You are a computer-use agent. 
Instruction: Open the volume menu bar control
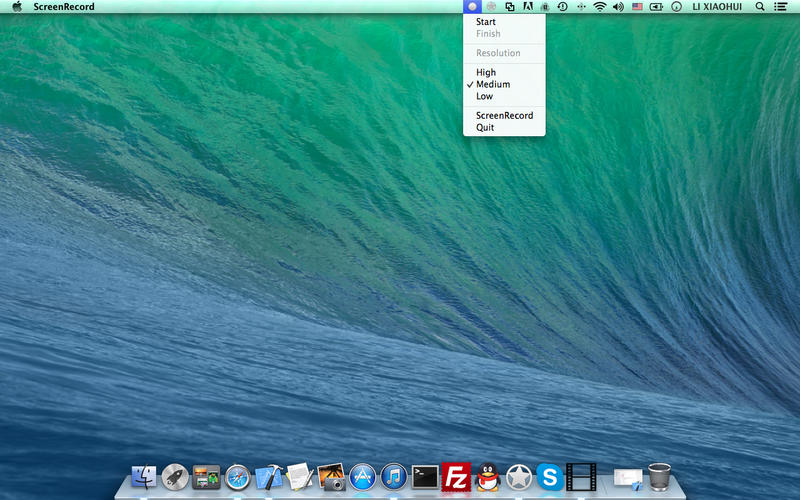coord(618,6)
